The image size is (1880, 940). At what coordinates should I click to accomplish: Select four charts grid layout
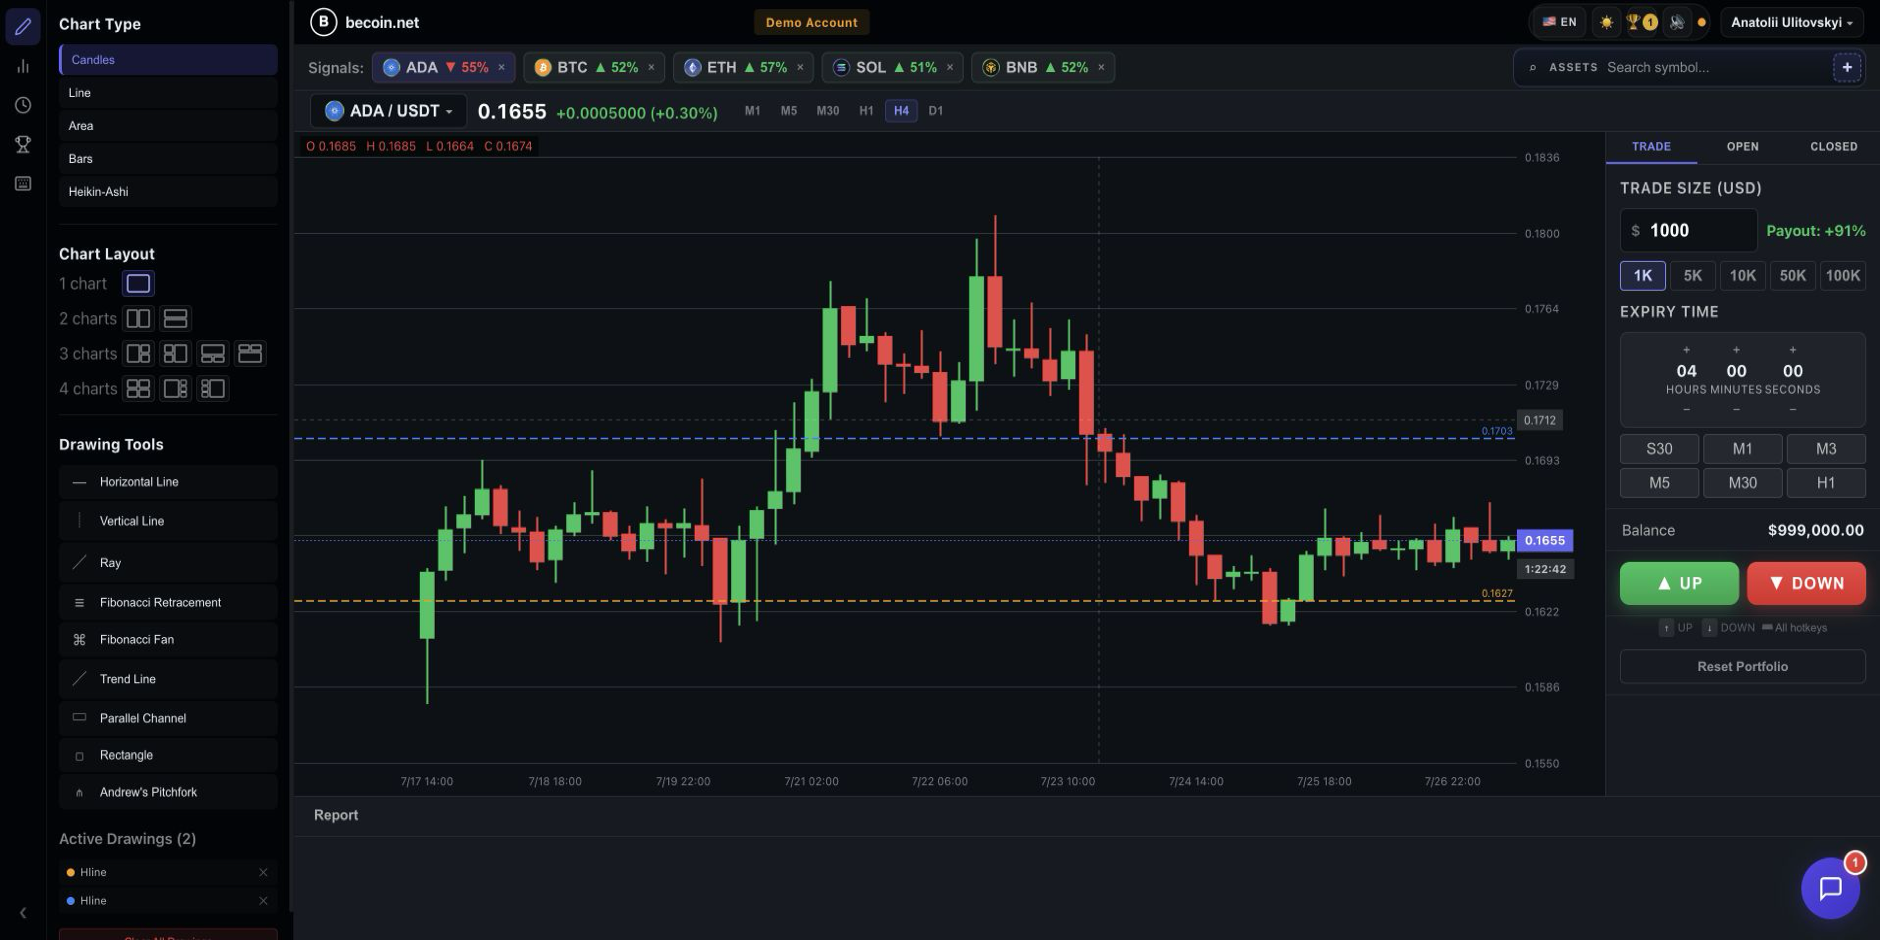click(138, 389)
